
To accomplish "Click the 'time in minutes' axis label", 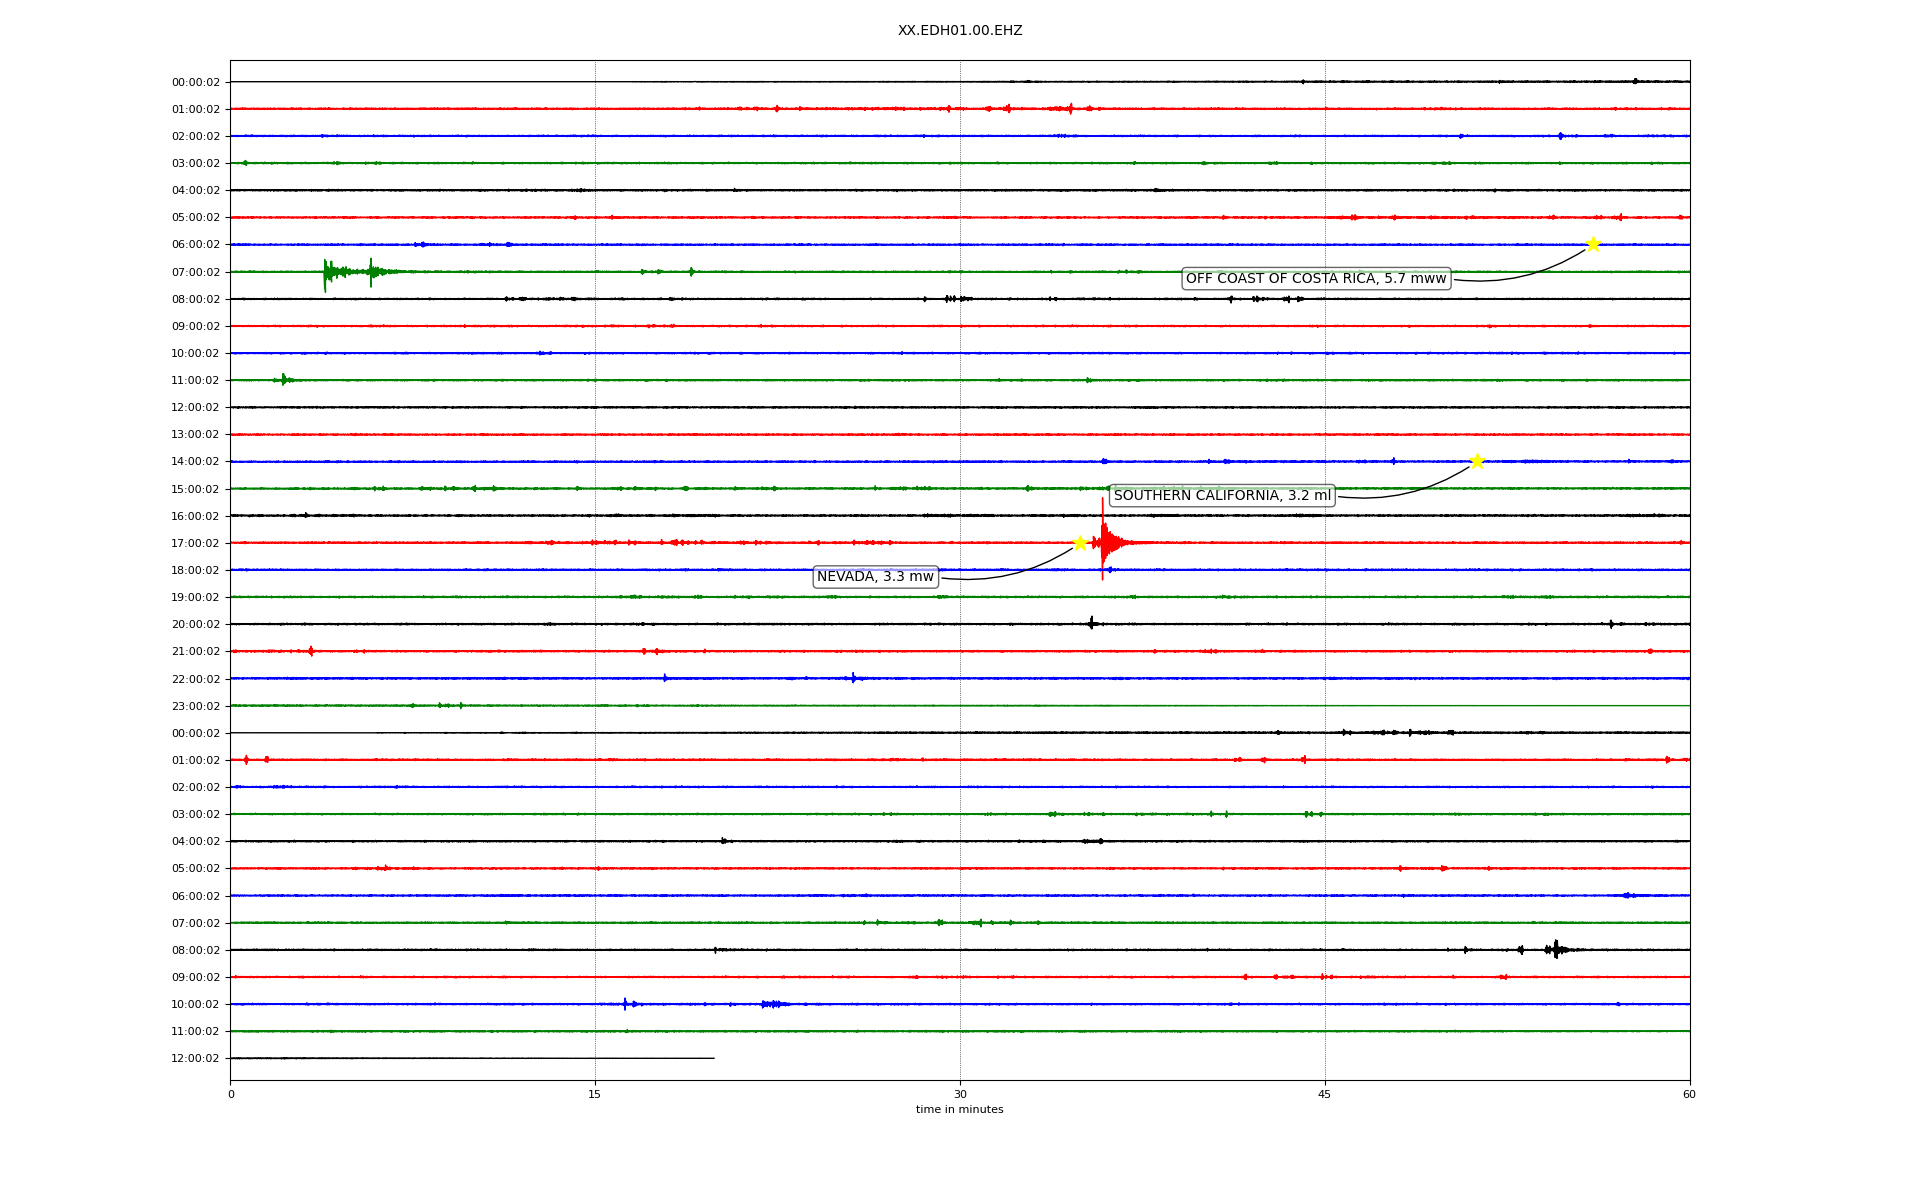I will (x=959, y=1110).
